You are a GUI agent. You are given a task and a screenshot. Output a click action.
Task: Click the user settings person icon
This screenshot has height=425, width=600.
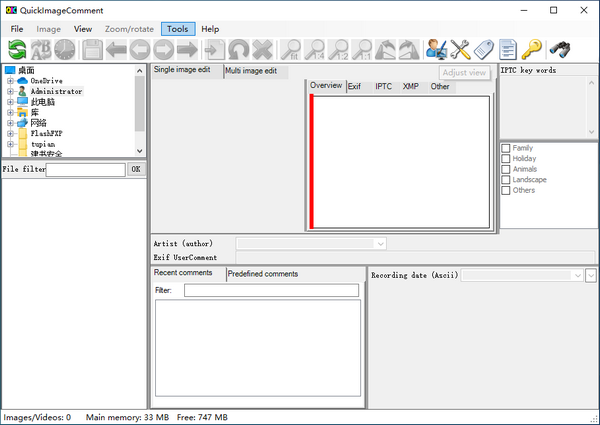tap(436, 48)
